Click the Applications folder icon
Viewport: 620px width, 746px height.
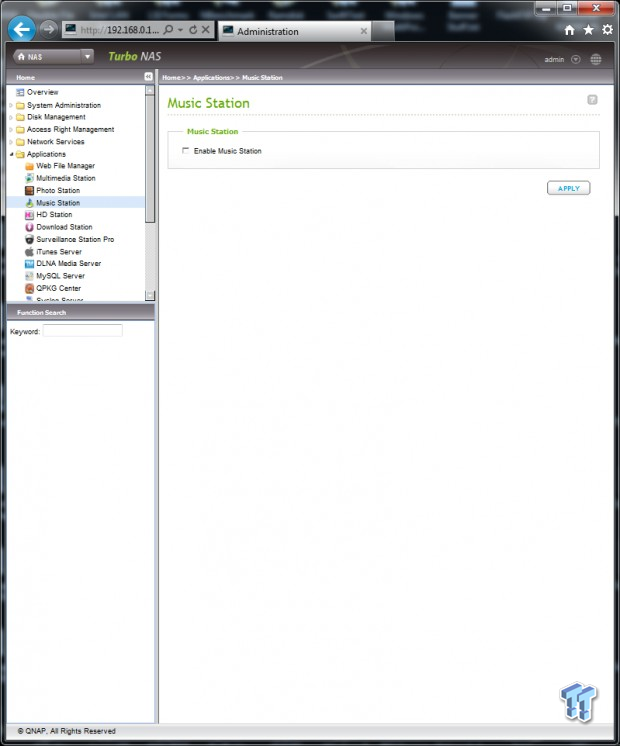20,154
